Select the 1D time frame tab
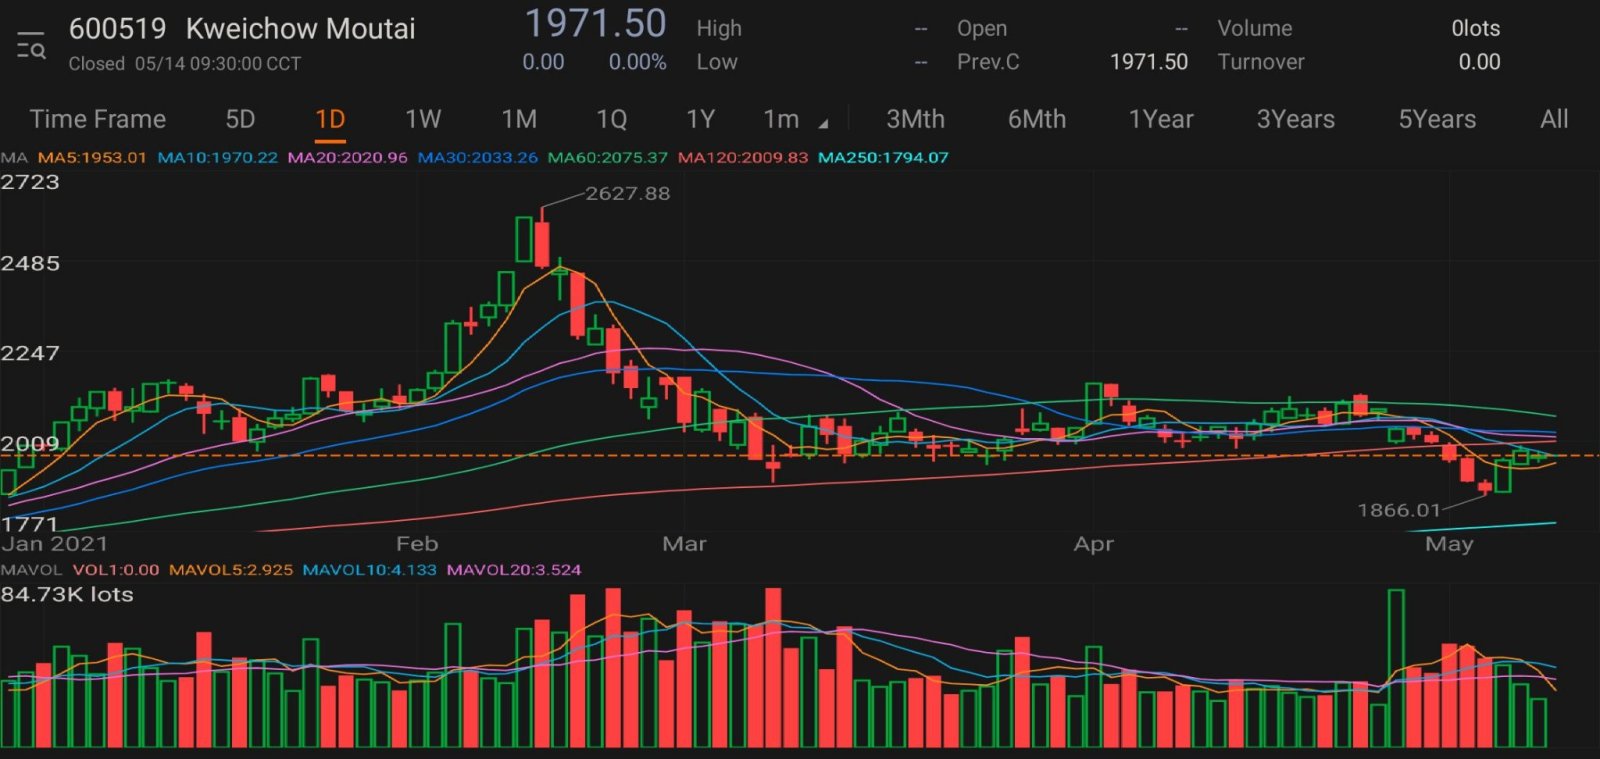This screenshot has height=759, width=1600. pyautogui.click(x=330, y=119)
